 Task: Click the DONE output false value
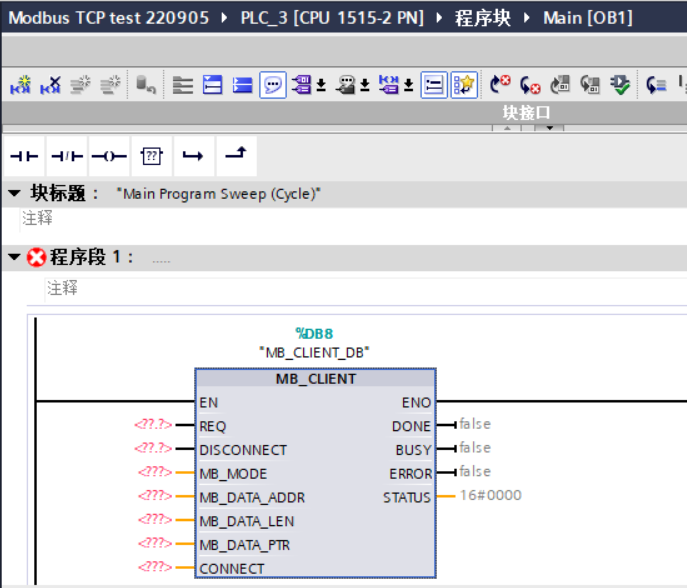tap(475, 424)
